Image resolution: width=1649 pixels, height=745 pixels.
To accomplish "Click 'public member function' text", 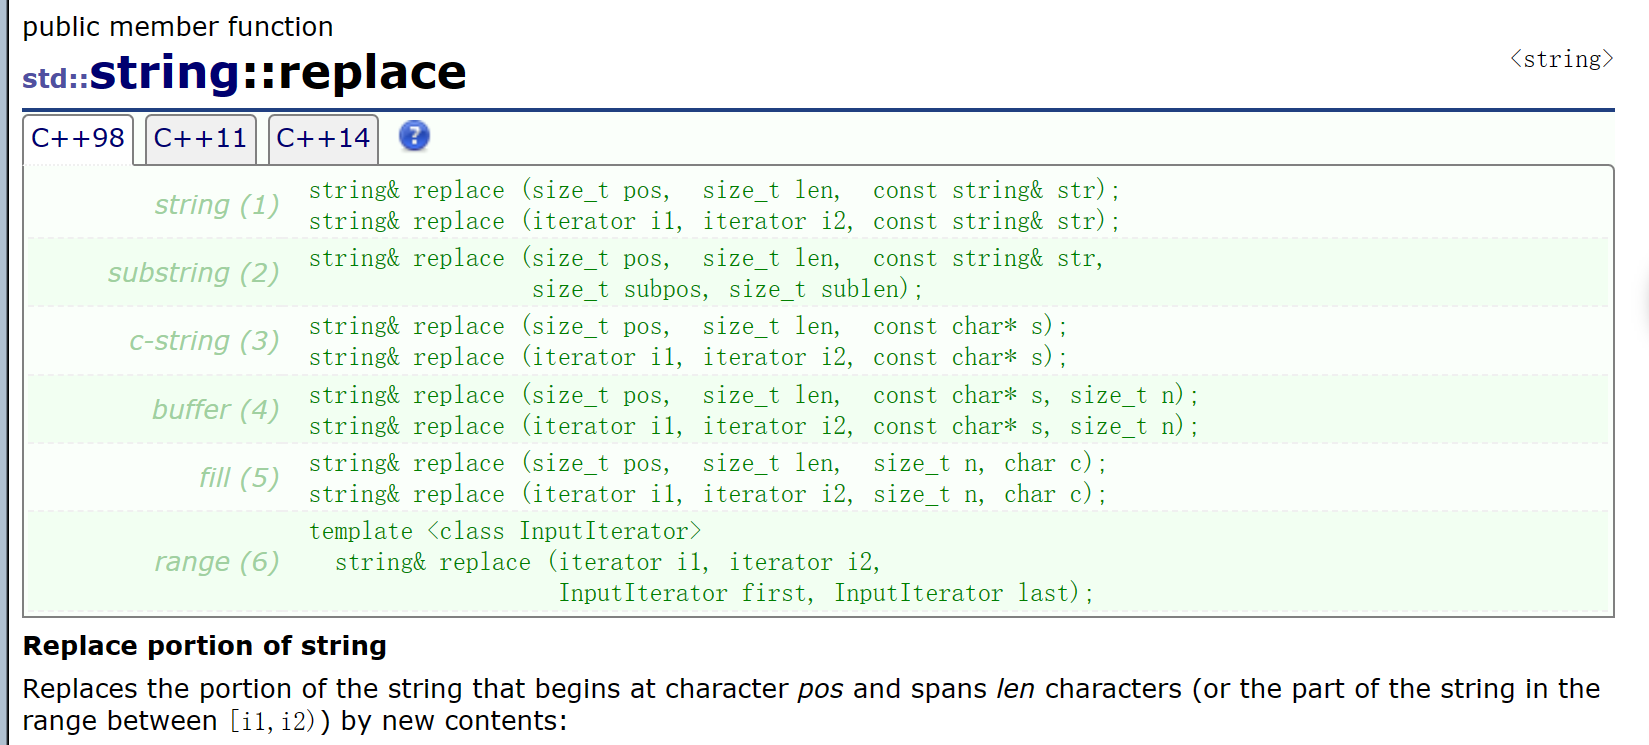I will tap(178, 27).
